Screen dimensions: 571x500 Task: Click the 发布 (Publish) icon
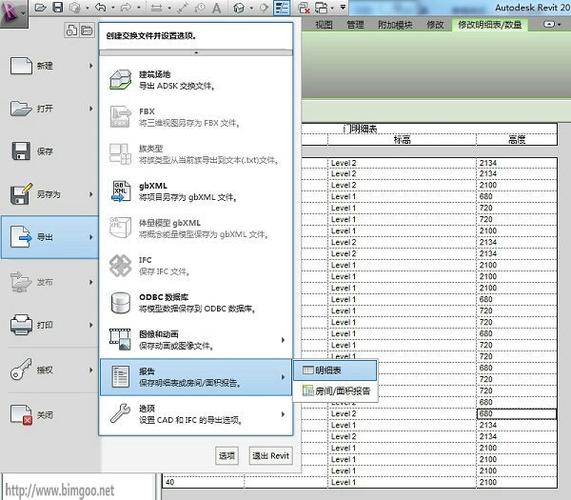tap(21, 282)
